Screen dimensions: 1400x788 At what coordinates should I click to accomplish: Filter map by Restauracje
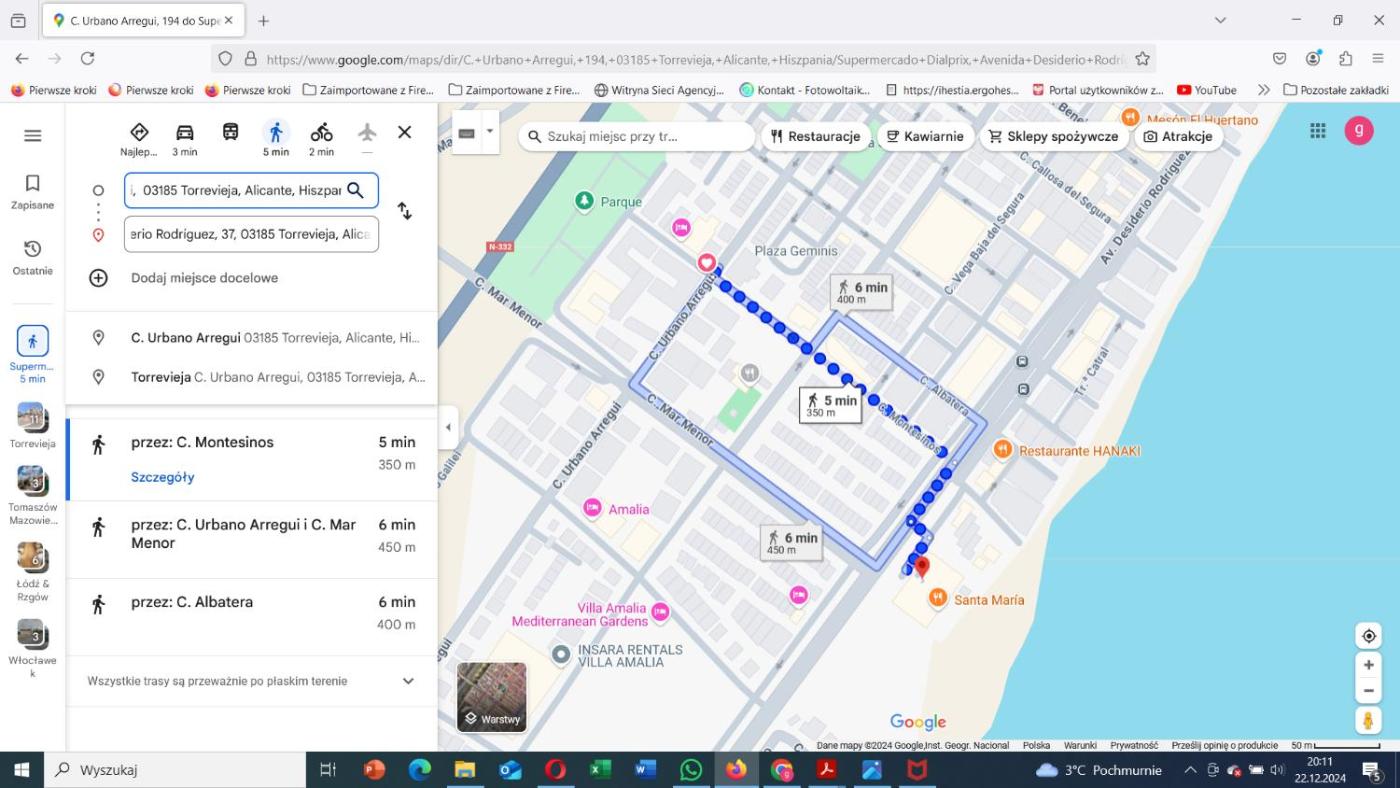815,137
